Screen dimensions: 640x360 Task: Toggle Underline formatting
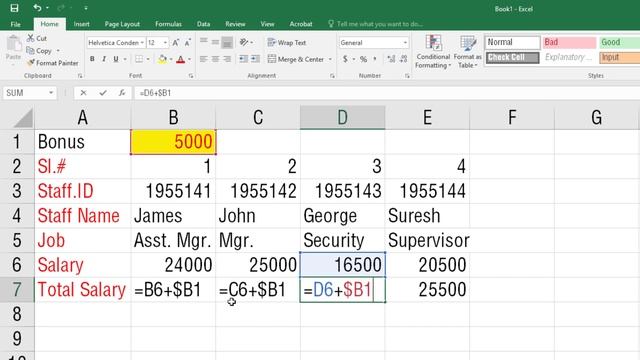[x=116, y=59]
